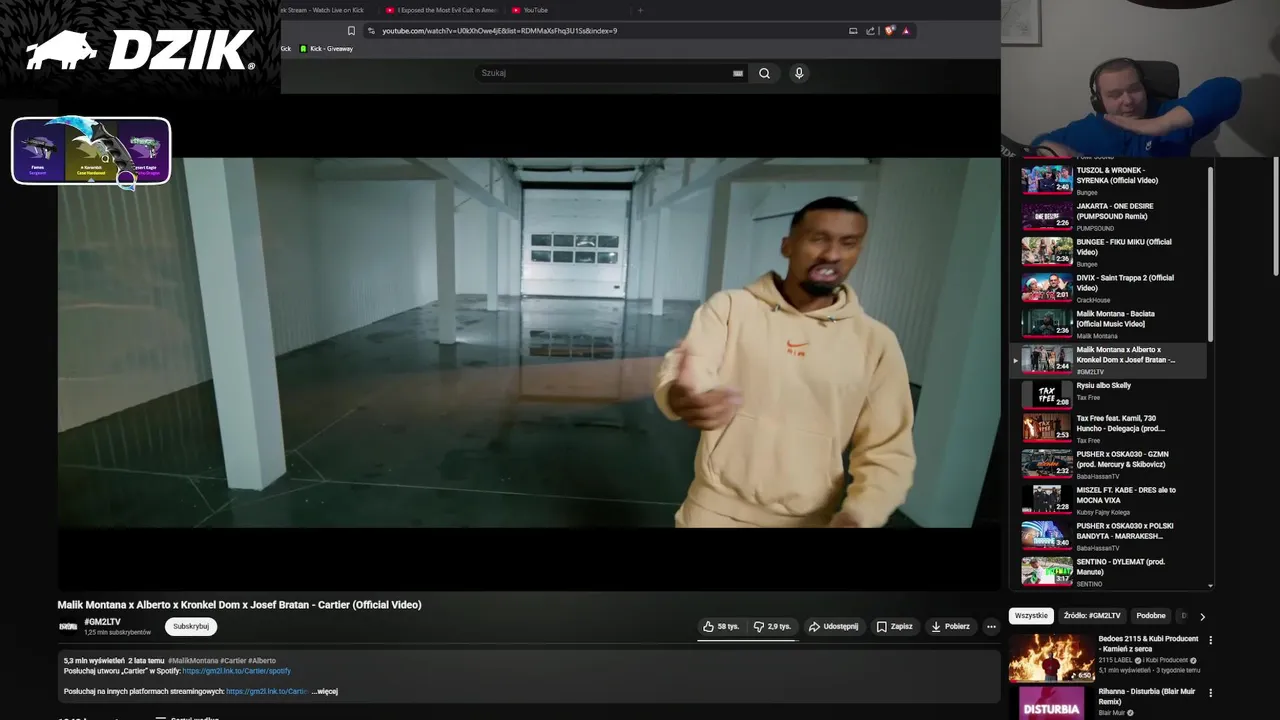Activate voice search microphone icon
The height and width of the screenshot is (720, 1280).
798,73
